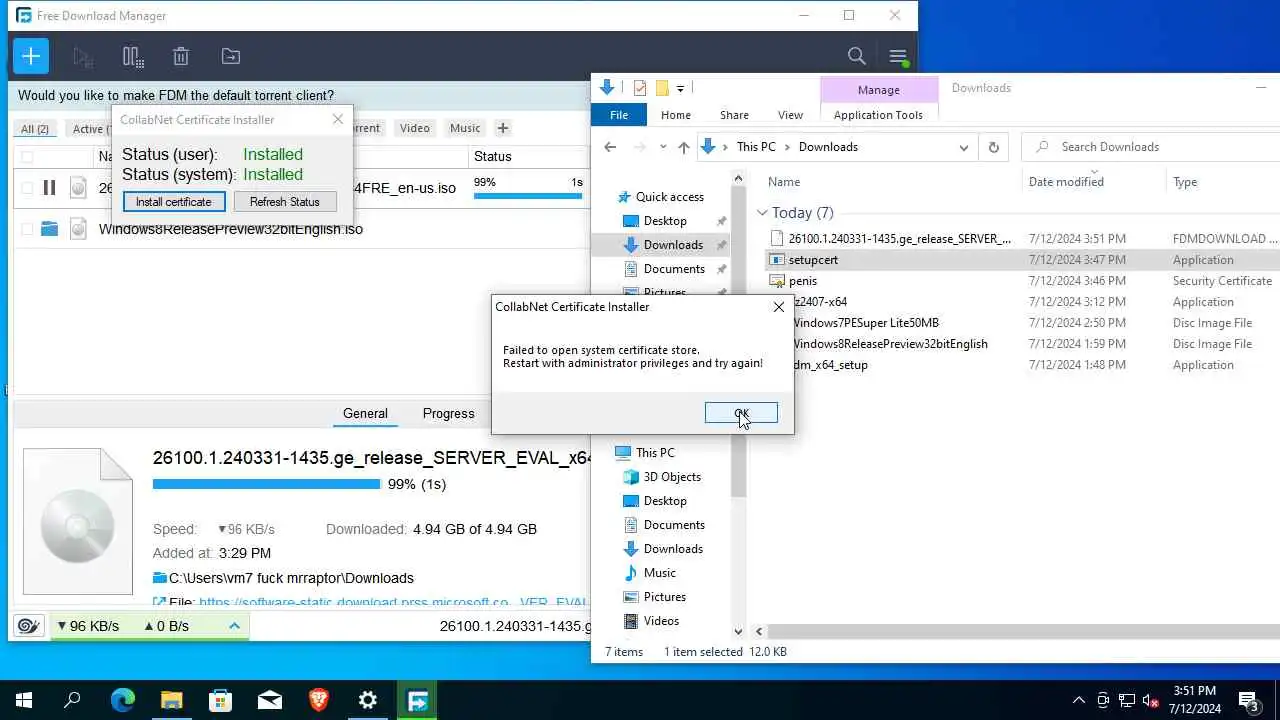Click the move to folder icon in FDM toolbar
The width and height of the screenshot is (1280, 720).
pyautogui.click(x=231, y=56)
